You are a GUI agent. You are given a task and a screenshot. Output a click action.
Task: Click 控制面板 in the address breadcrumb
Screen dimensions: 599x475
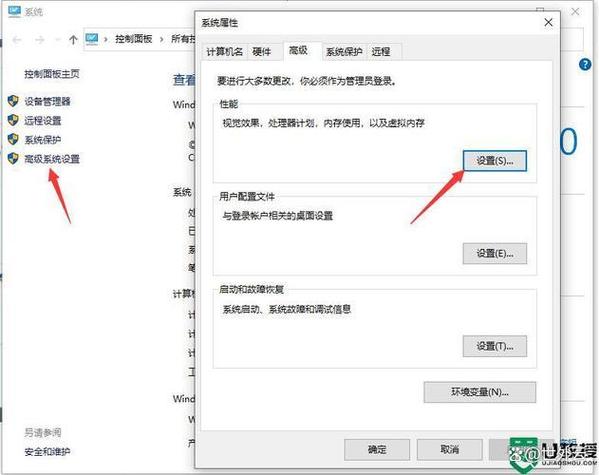pyautogui.click(x=134, y=39)
